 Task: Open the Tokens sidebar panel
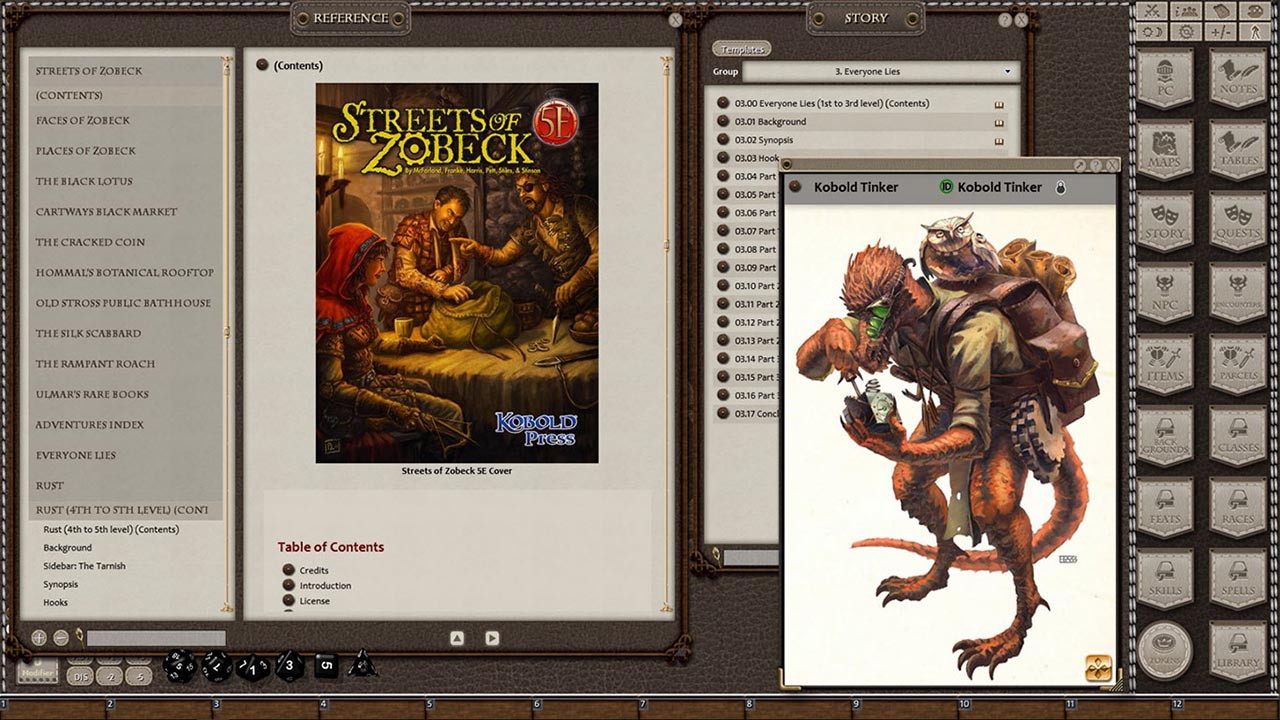[1163, 650]
